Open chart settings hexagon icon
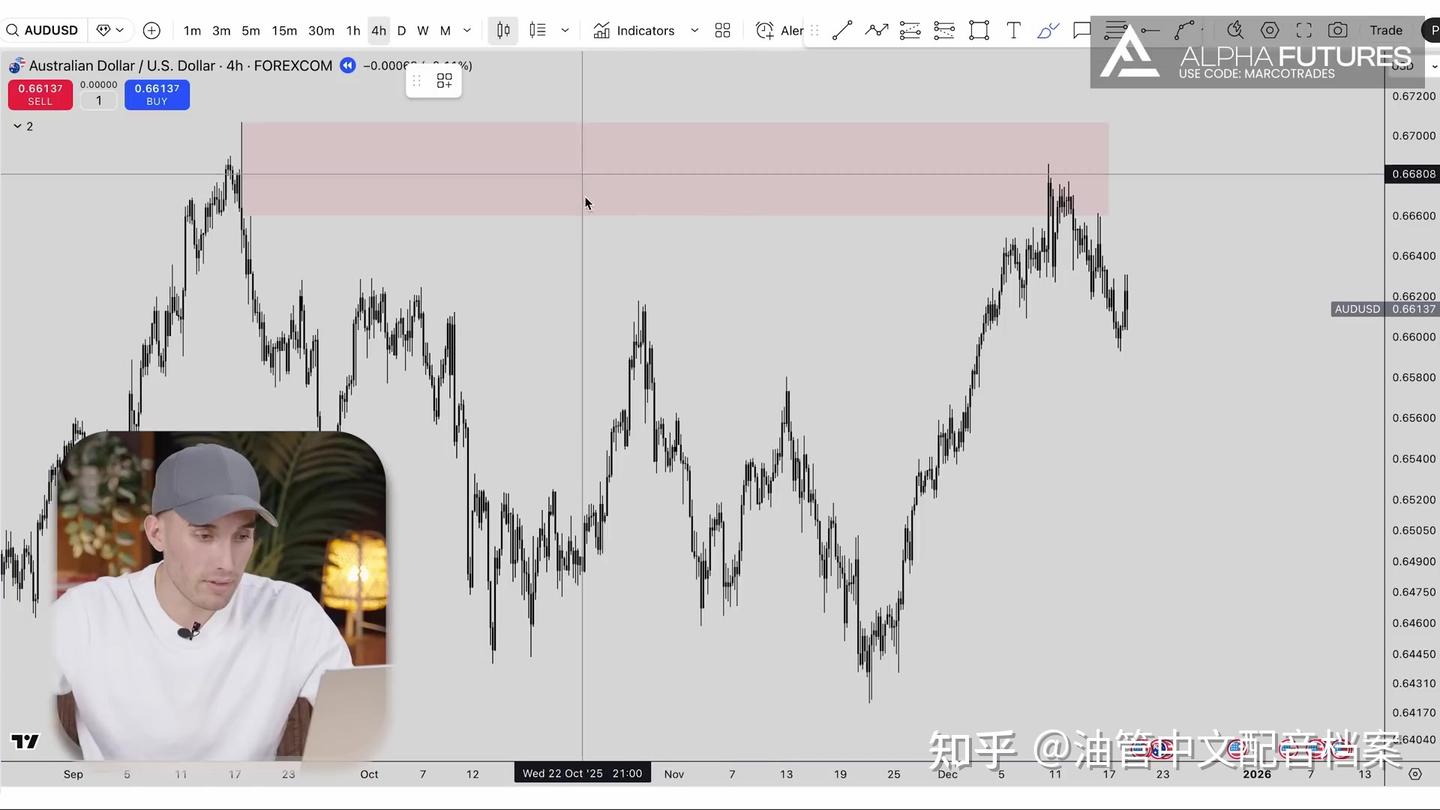This screenshot has width=1440, height=810. pyautogui.click(x=1270, y=30)
